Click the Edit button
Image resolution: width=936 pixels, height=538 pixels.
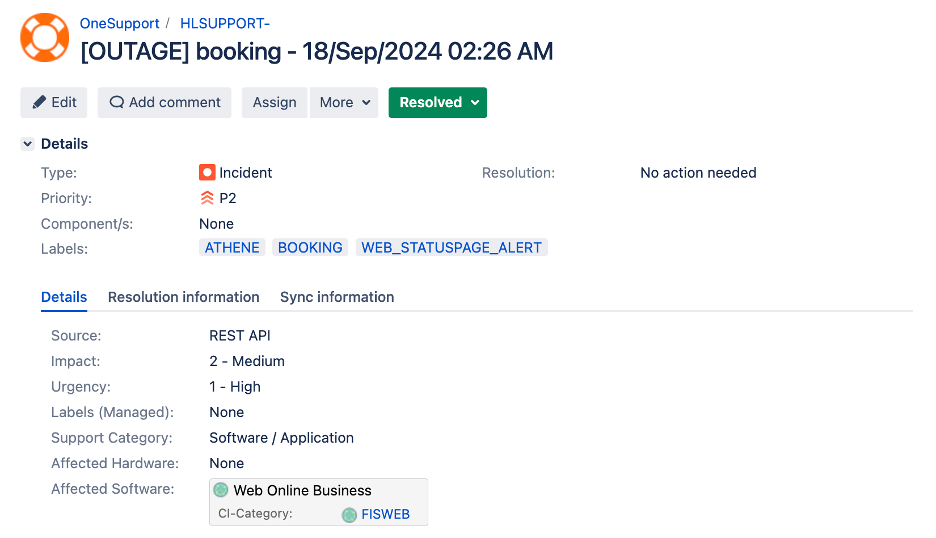54,103
